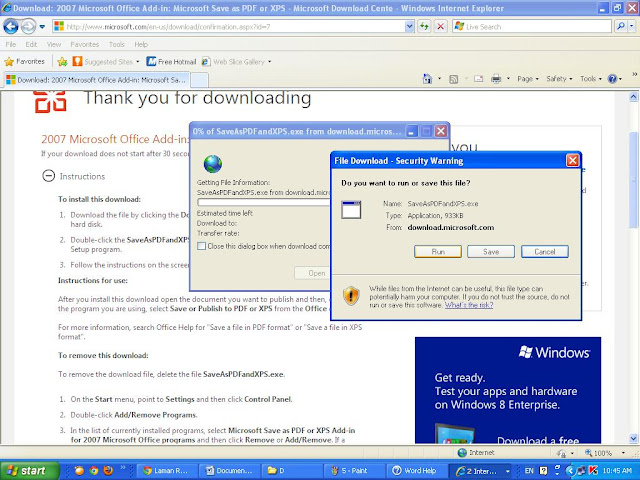Click Save in the Security Warning dialog
The image size is (640, 480).
[x=491, y=251]
